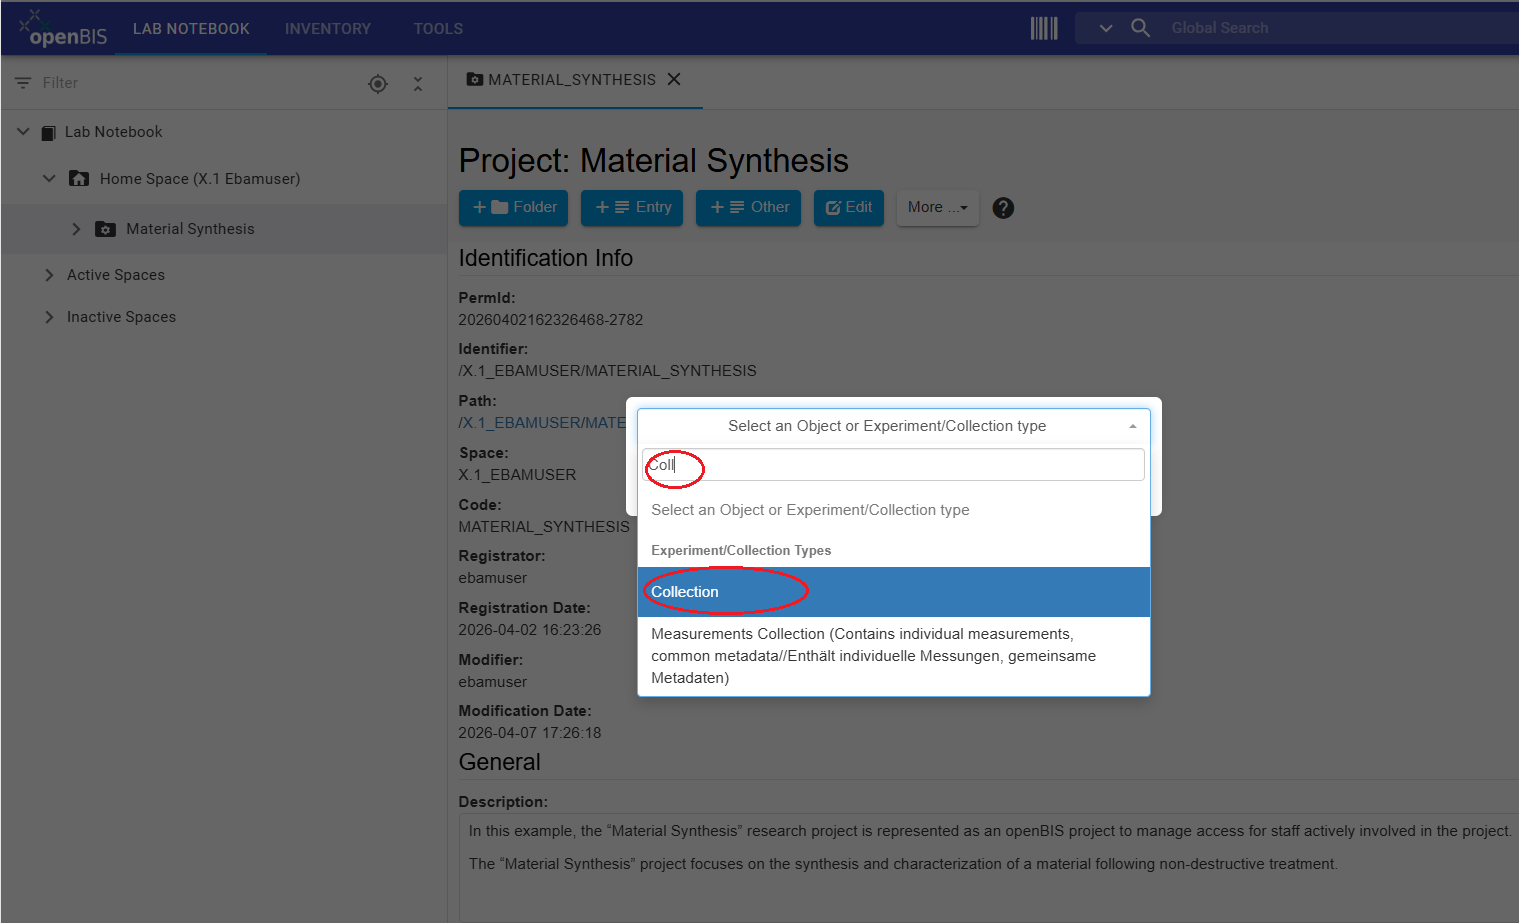Expand the Material Synthesis node
The image size is (1519, 923).
(x=76, y=229)
